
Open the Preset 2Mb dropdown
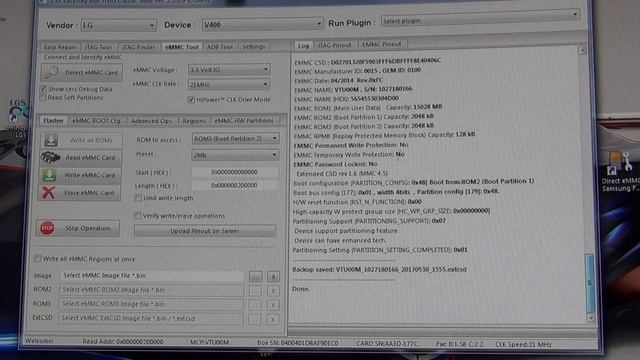point(235,155)
